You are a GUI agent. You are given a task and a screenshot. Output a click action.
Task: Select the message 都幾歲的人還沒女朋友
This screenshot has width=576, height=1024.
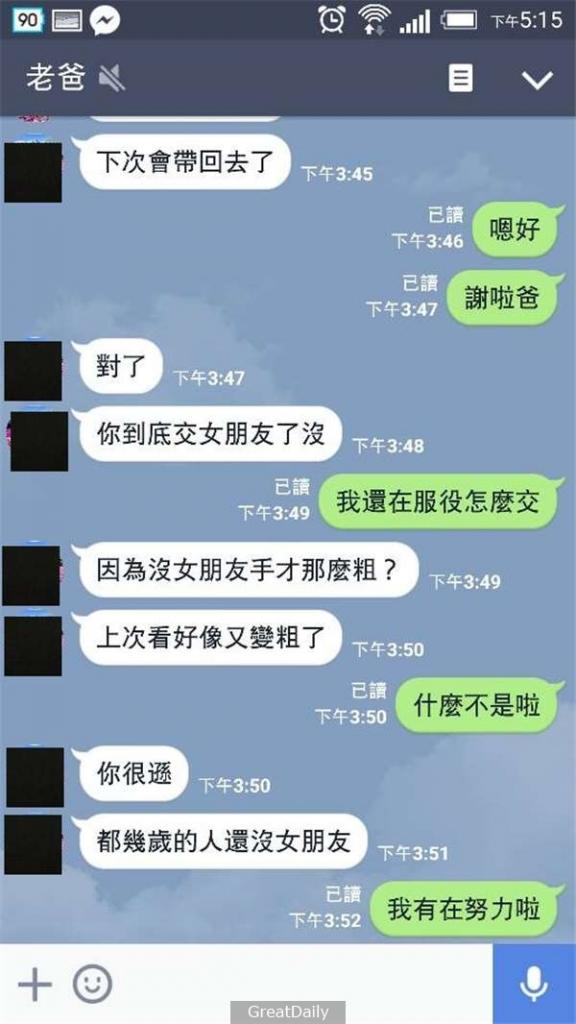(x=224, y=841)
